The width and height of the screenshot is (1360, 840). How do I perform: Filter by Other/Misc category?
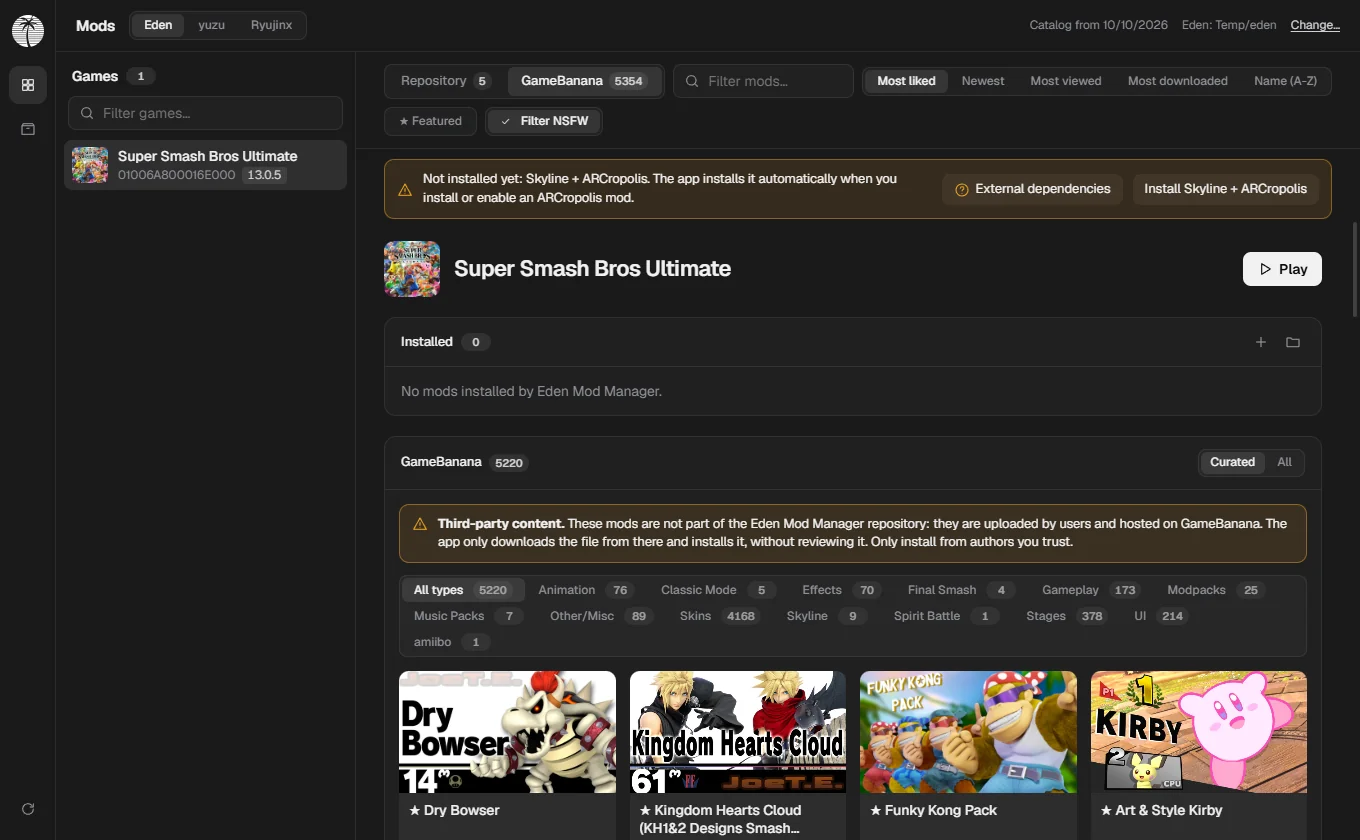[x=601, y=616]
